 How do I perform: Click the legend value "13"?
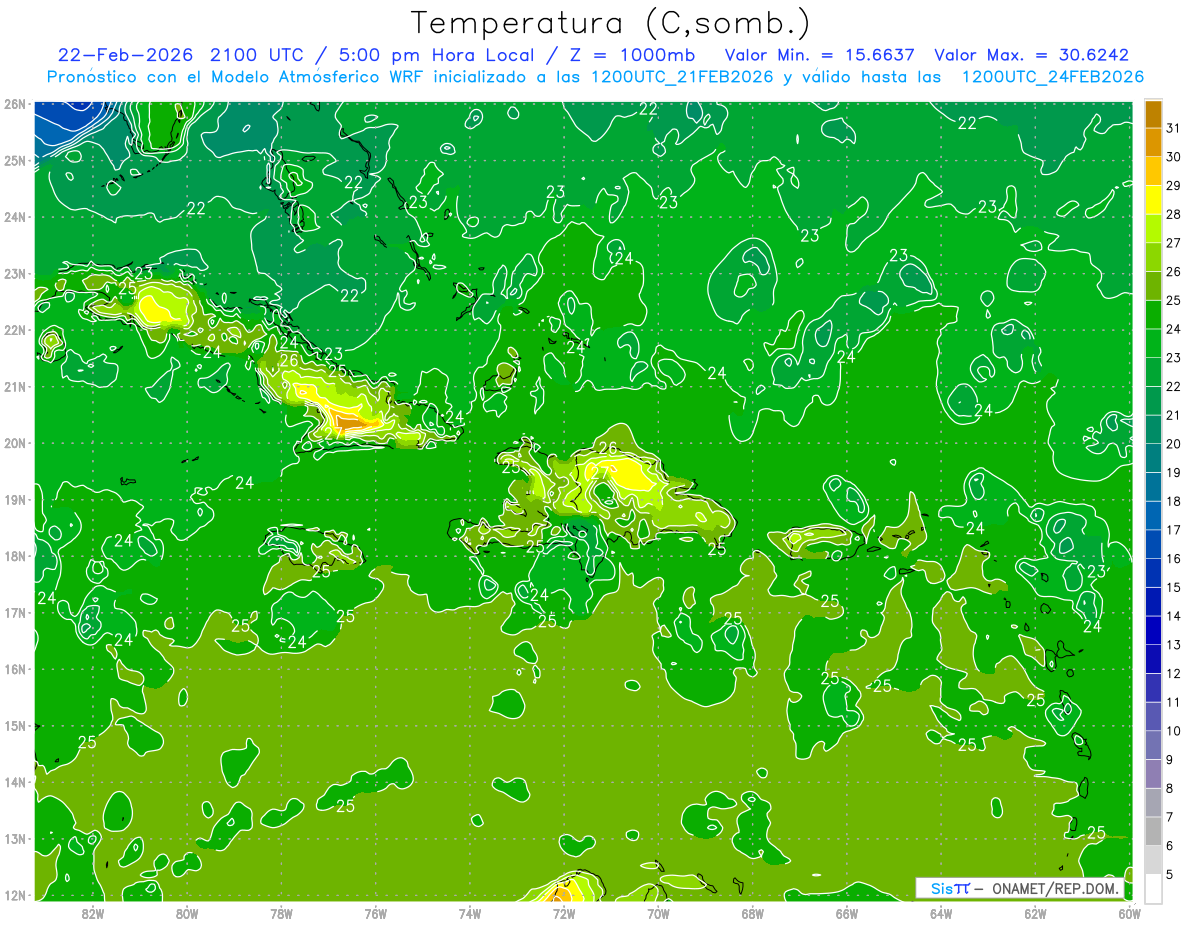(x=1173, y=645)
